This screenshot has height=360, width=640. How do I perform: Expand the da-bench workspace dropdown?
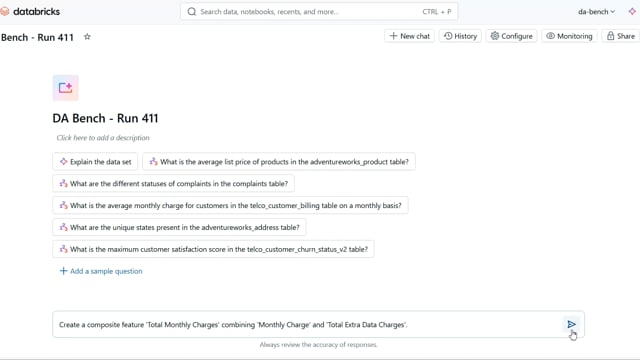tap(596, 12)
